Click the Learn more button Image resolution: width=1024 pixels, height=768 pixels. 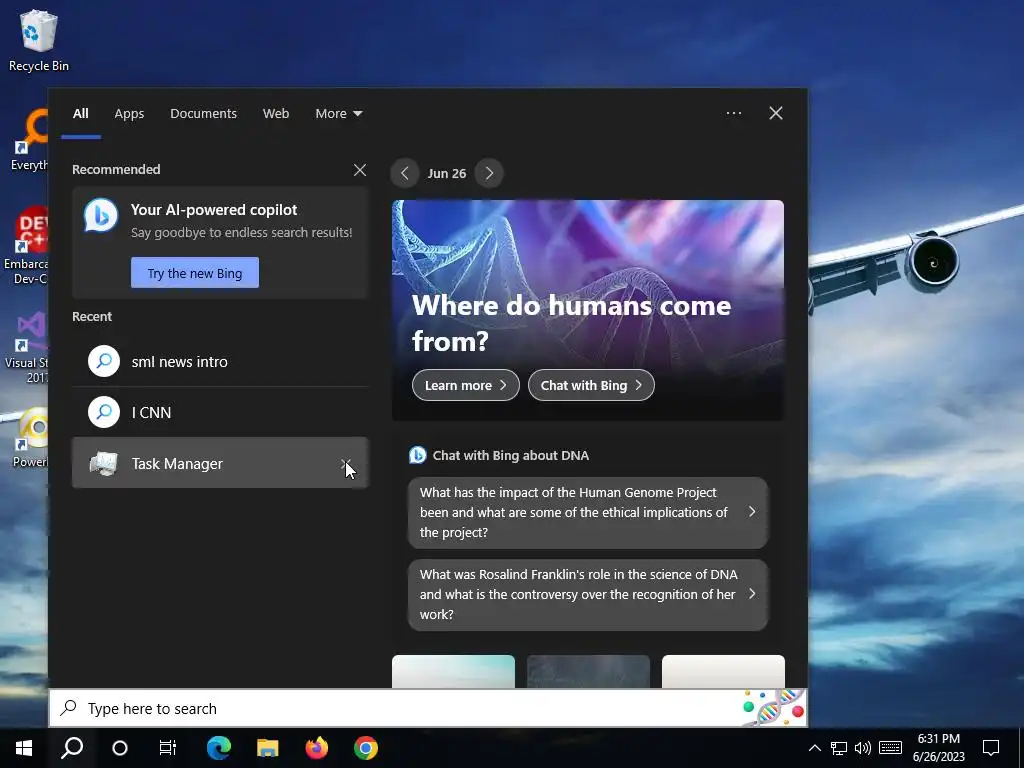coord(466,385)
